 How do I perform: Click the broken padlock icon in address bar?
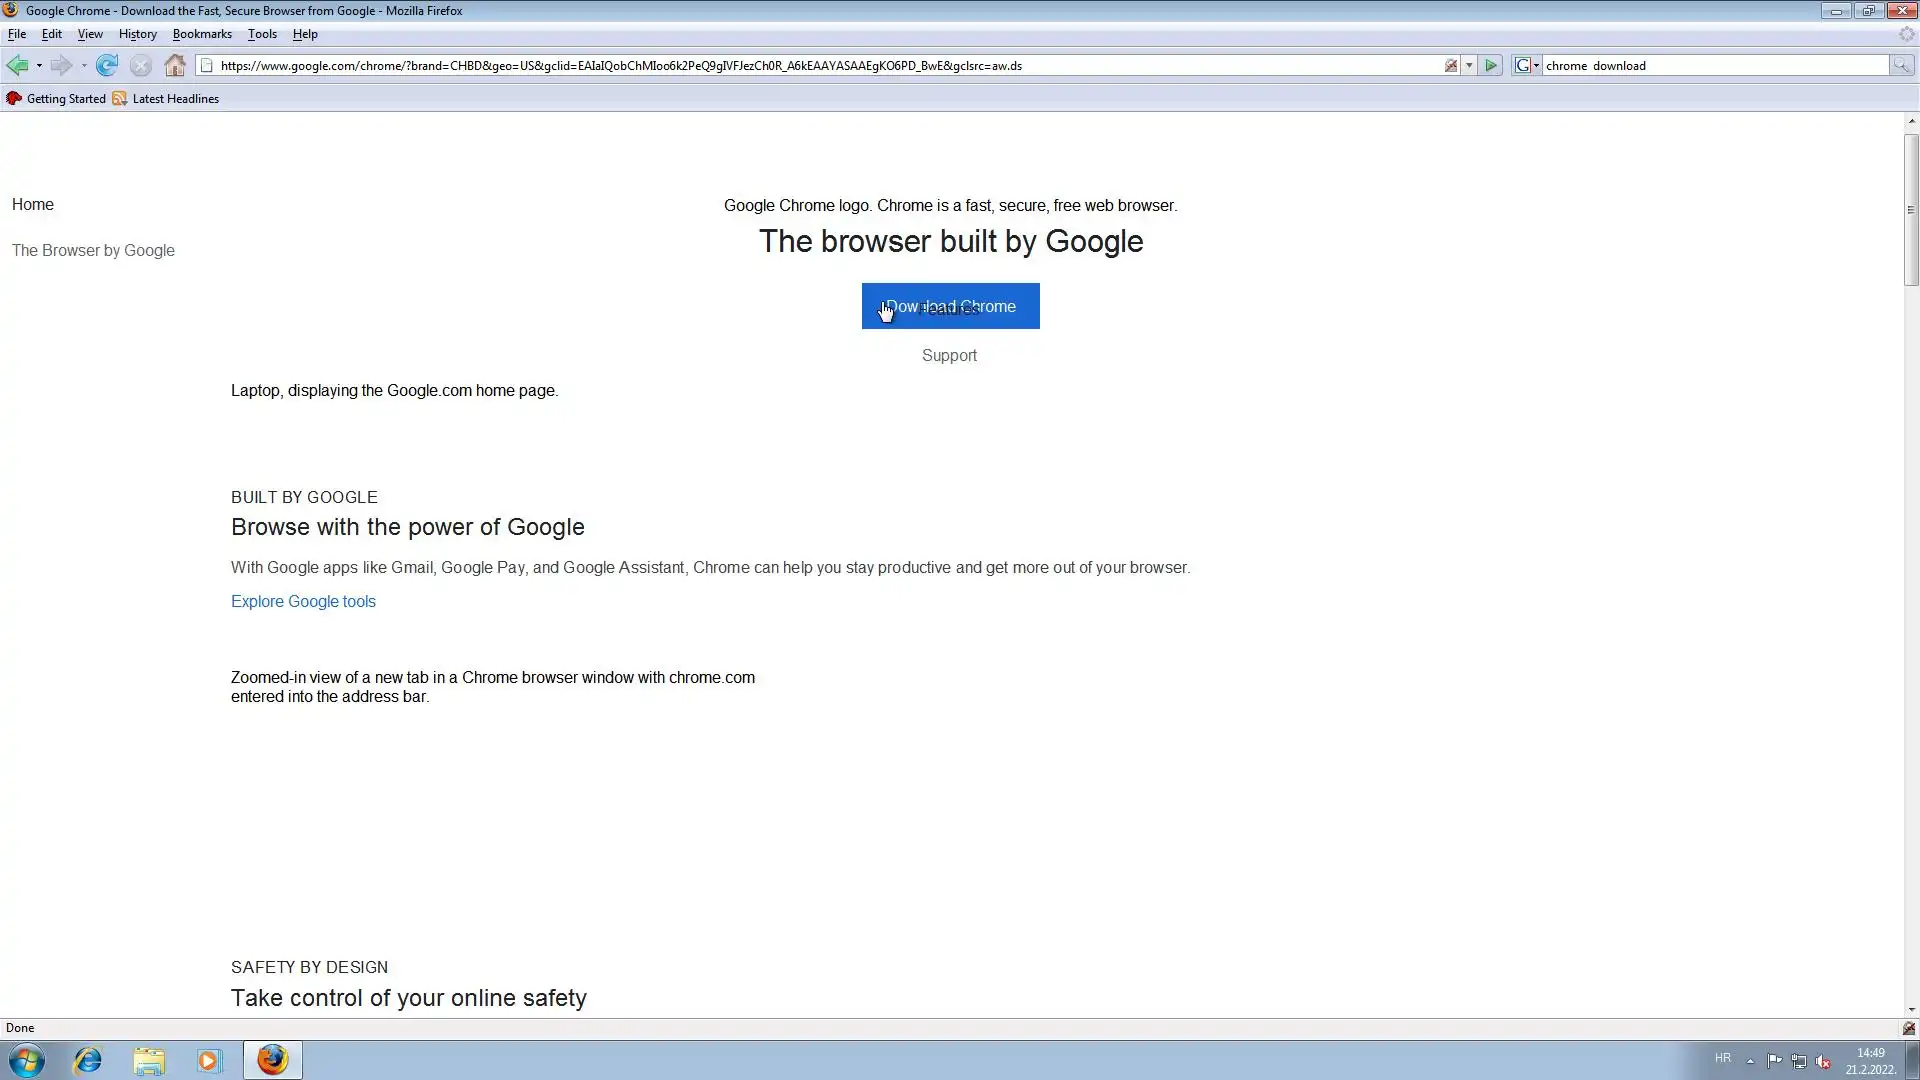click(x=1451, y=66)
